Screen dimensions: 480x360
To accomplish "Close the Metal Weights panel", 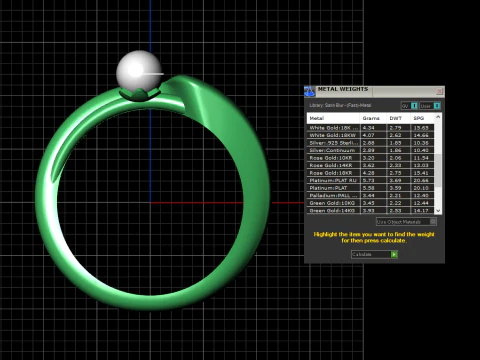I will click(440, 91).
